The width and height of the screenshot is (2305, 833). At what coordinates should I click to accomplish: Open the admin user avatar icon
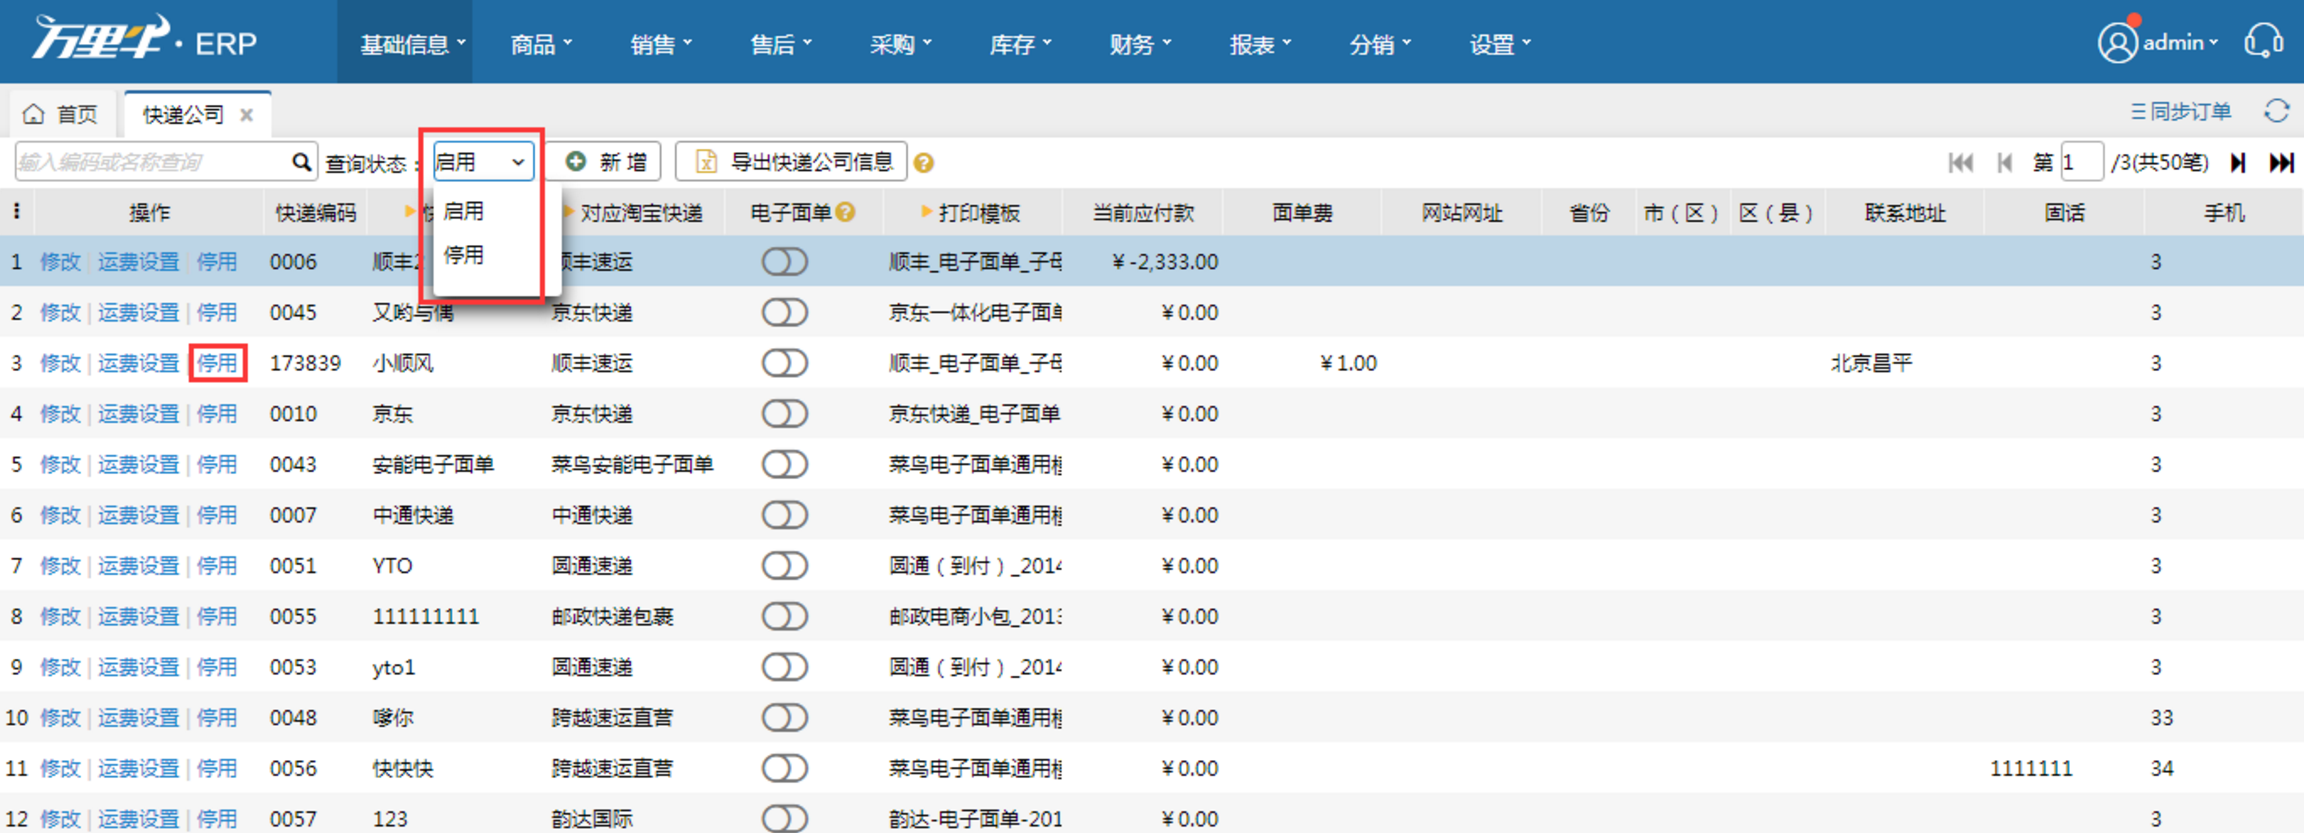point(2117,43)
